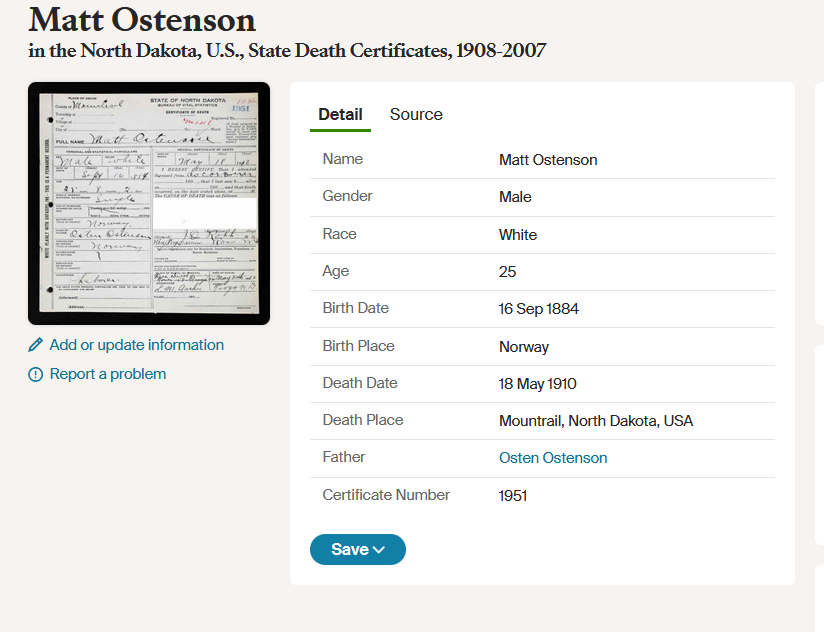The image size is (824, 632).
Task: Switch to the Source tab
Action: (416, 114)
